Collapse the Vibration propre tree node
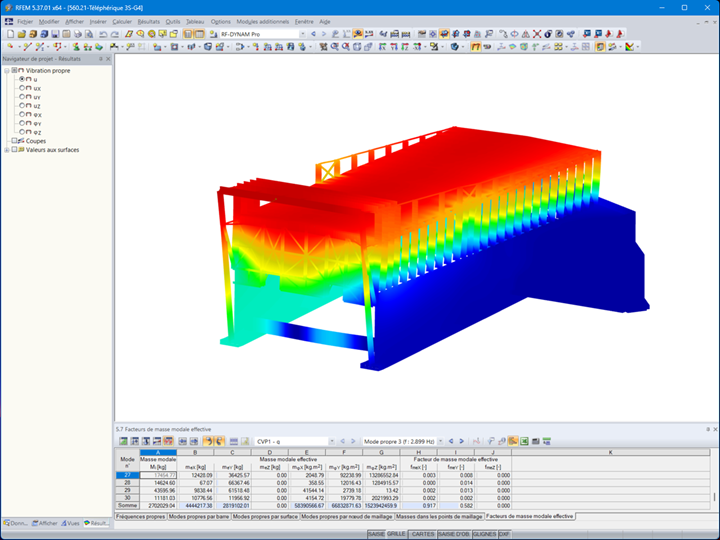The image size is (720, 540). [x=6, y=70]
